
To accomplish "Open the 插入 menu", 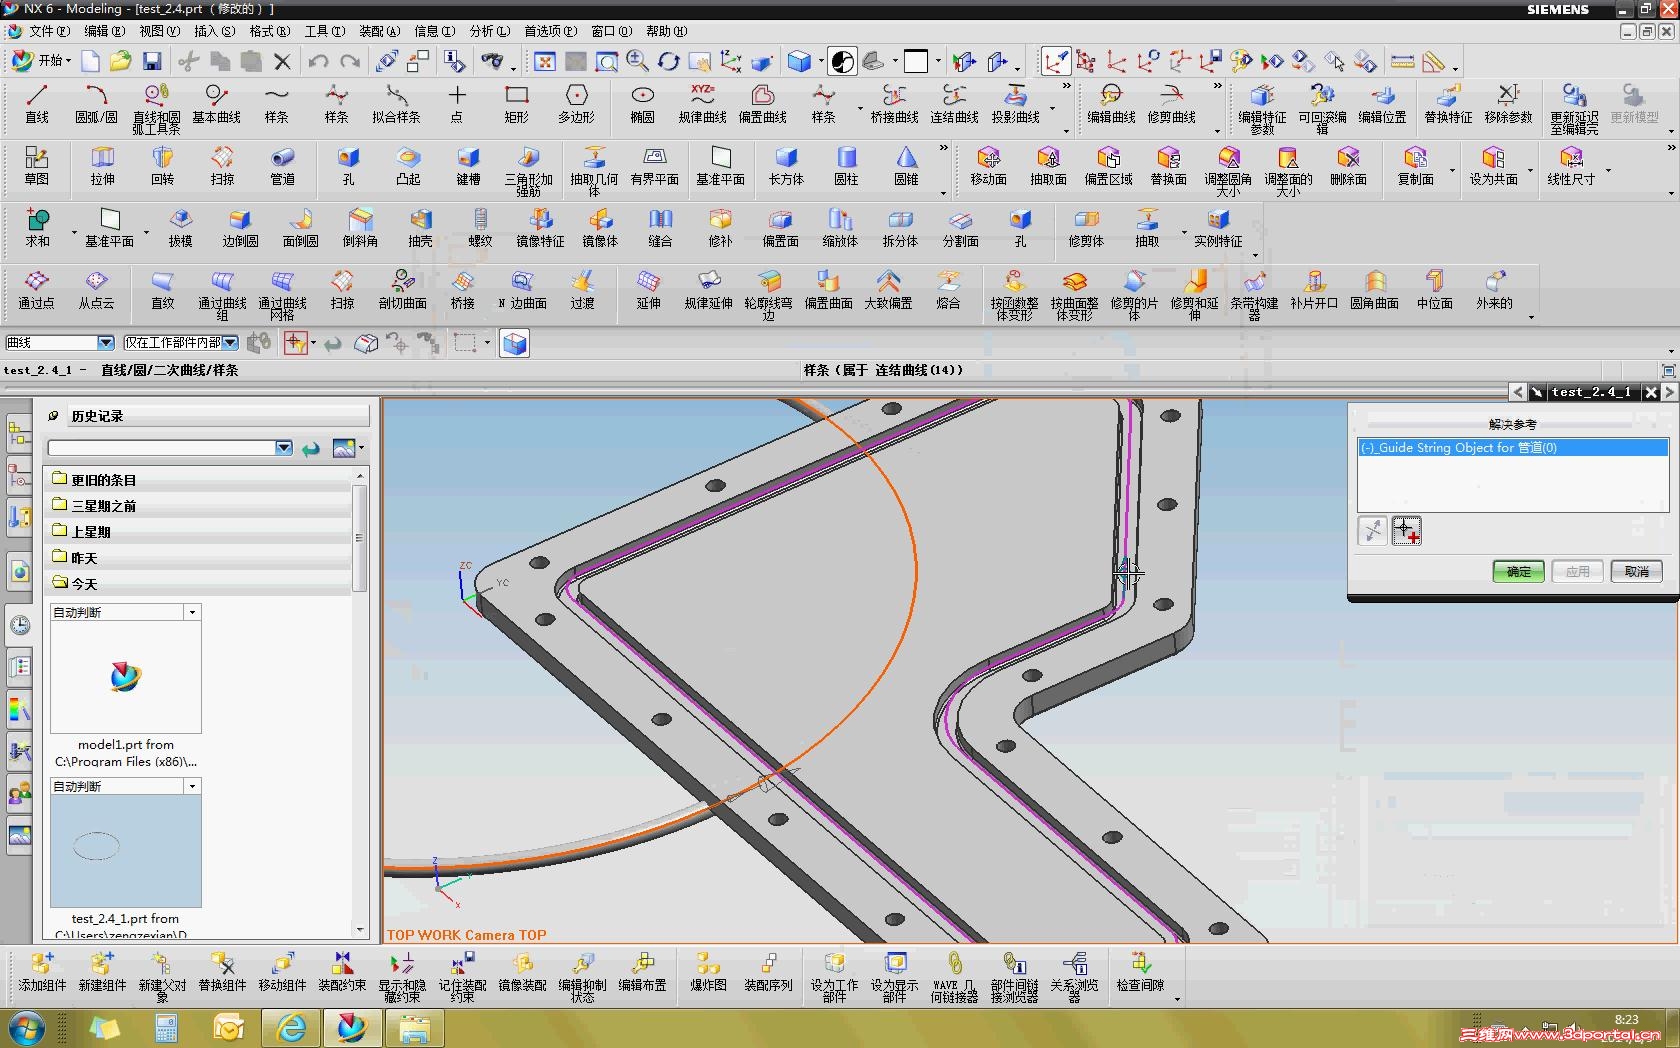I will (214, 31).
